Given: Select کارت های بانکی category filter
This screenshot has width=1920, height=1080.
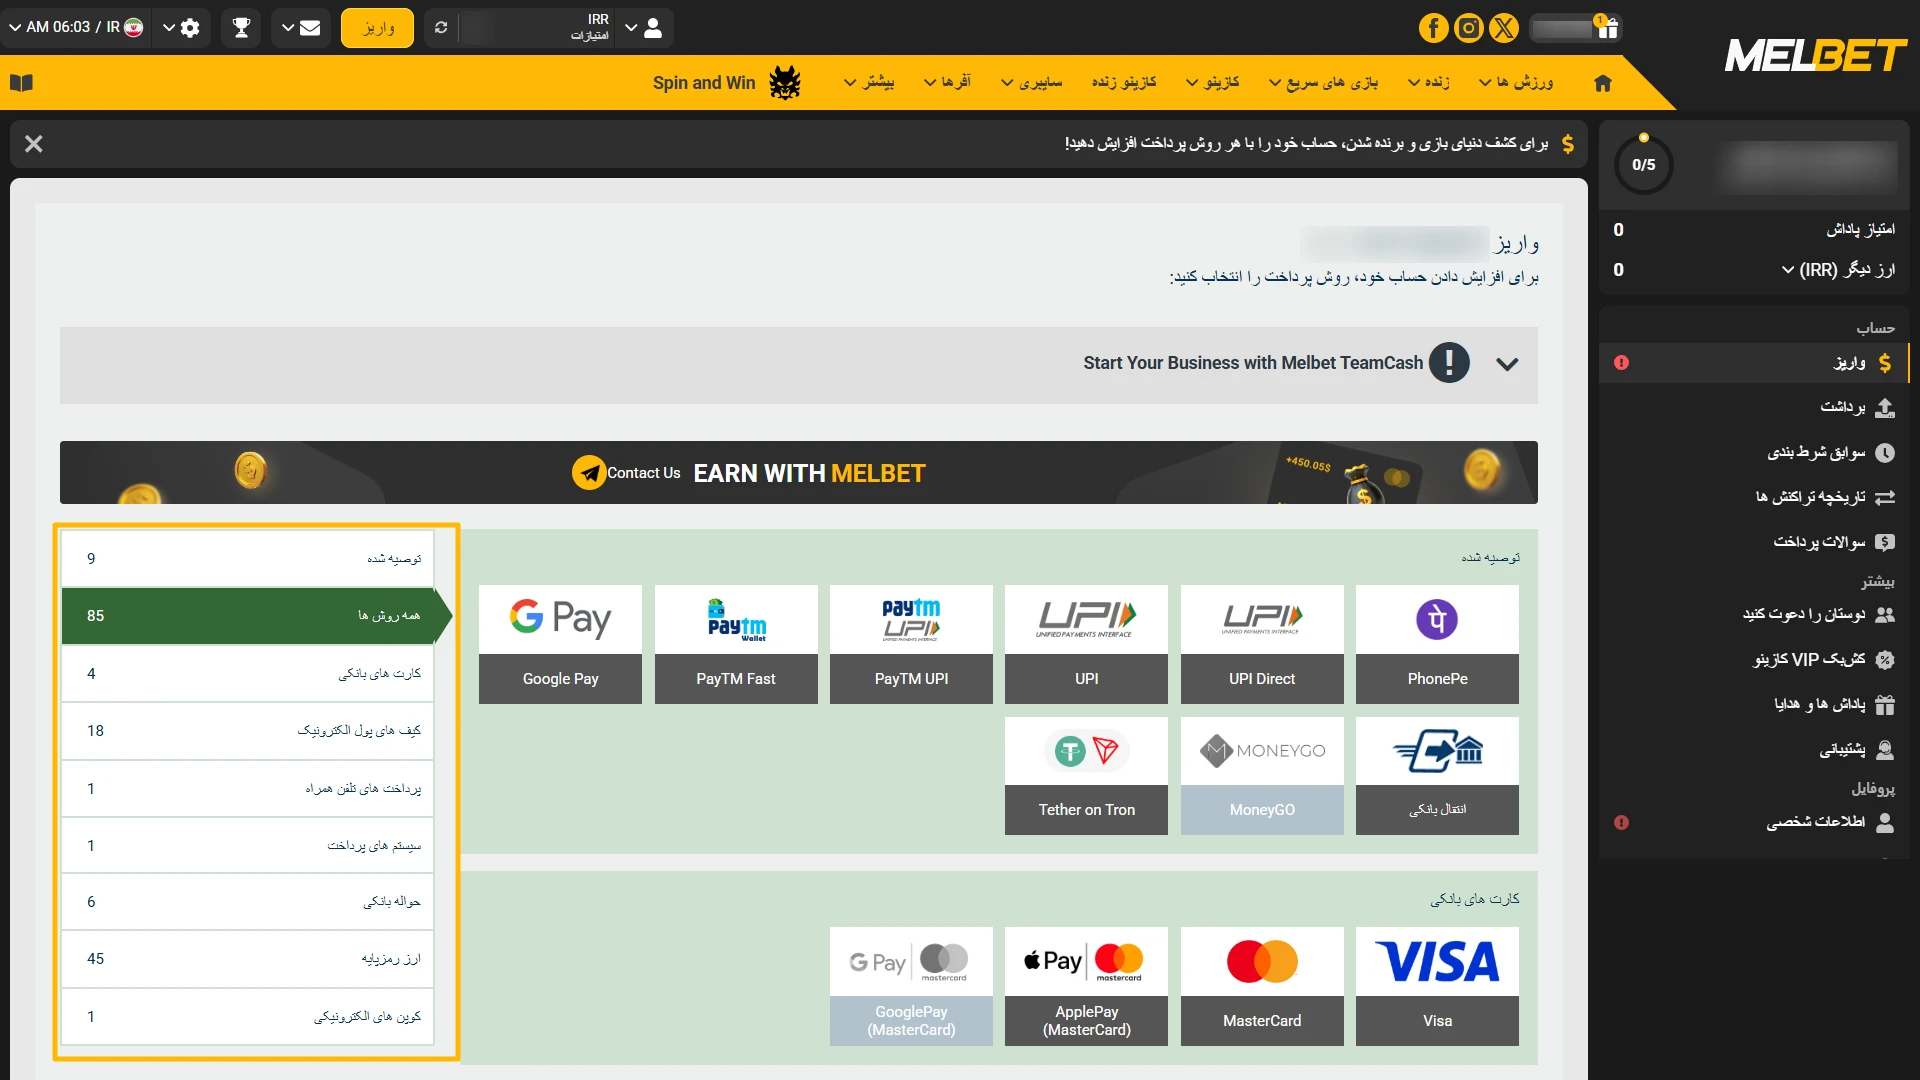Looking at the screenshot, I should (x=248, y=674).
